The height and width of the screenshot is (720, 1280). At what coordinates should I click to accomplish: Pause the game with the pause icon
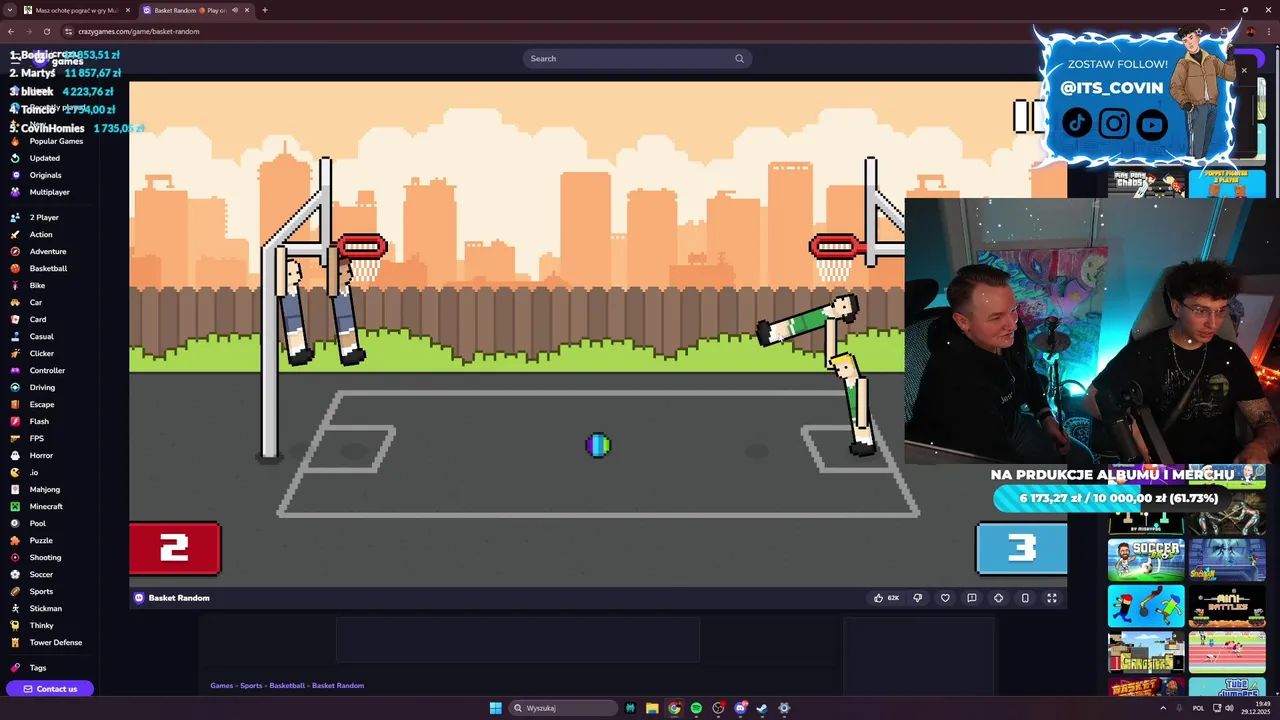[x=1028, y=116]
